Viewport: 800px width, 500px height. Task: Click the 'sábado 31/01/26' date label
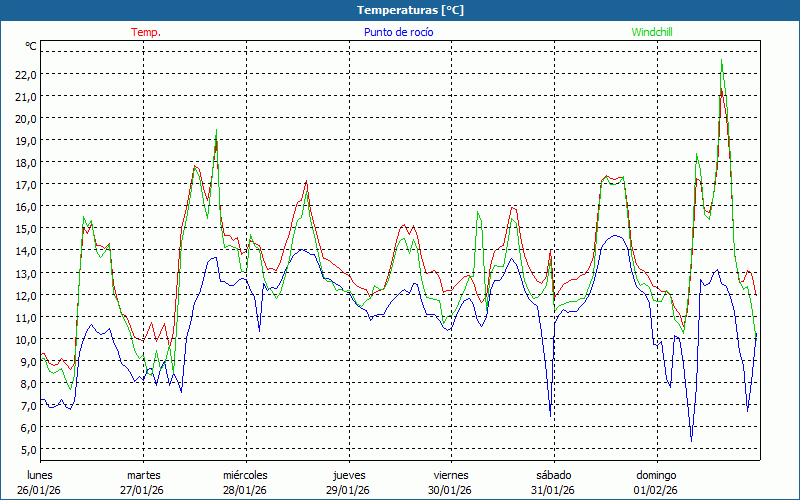pyautogui.click(x=553, y=482)
